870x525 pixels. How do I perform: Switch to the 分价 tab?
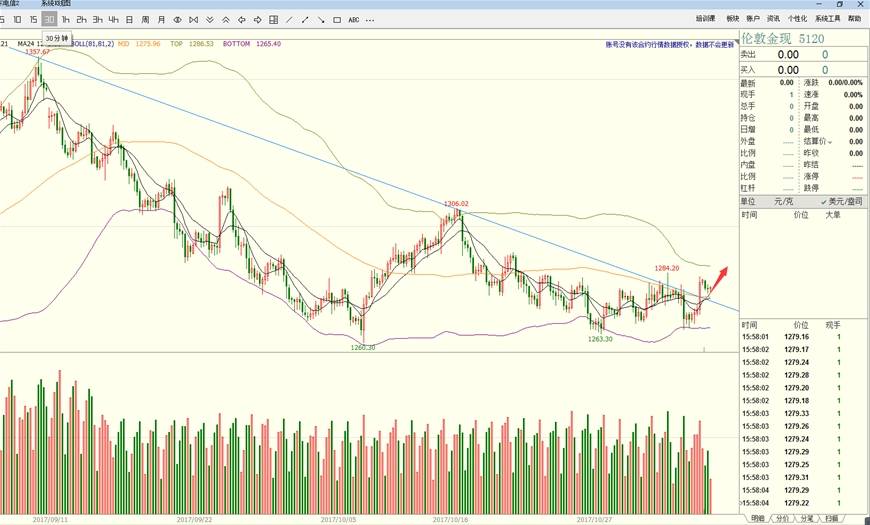coord(782,518)
